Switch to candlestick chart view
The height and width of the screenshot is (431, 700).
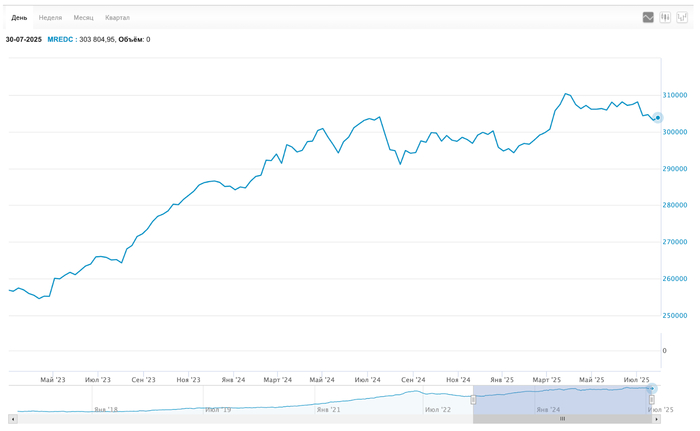pos(665,17)
